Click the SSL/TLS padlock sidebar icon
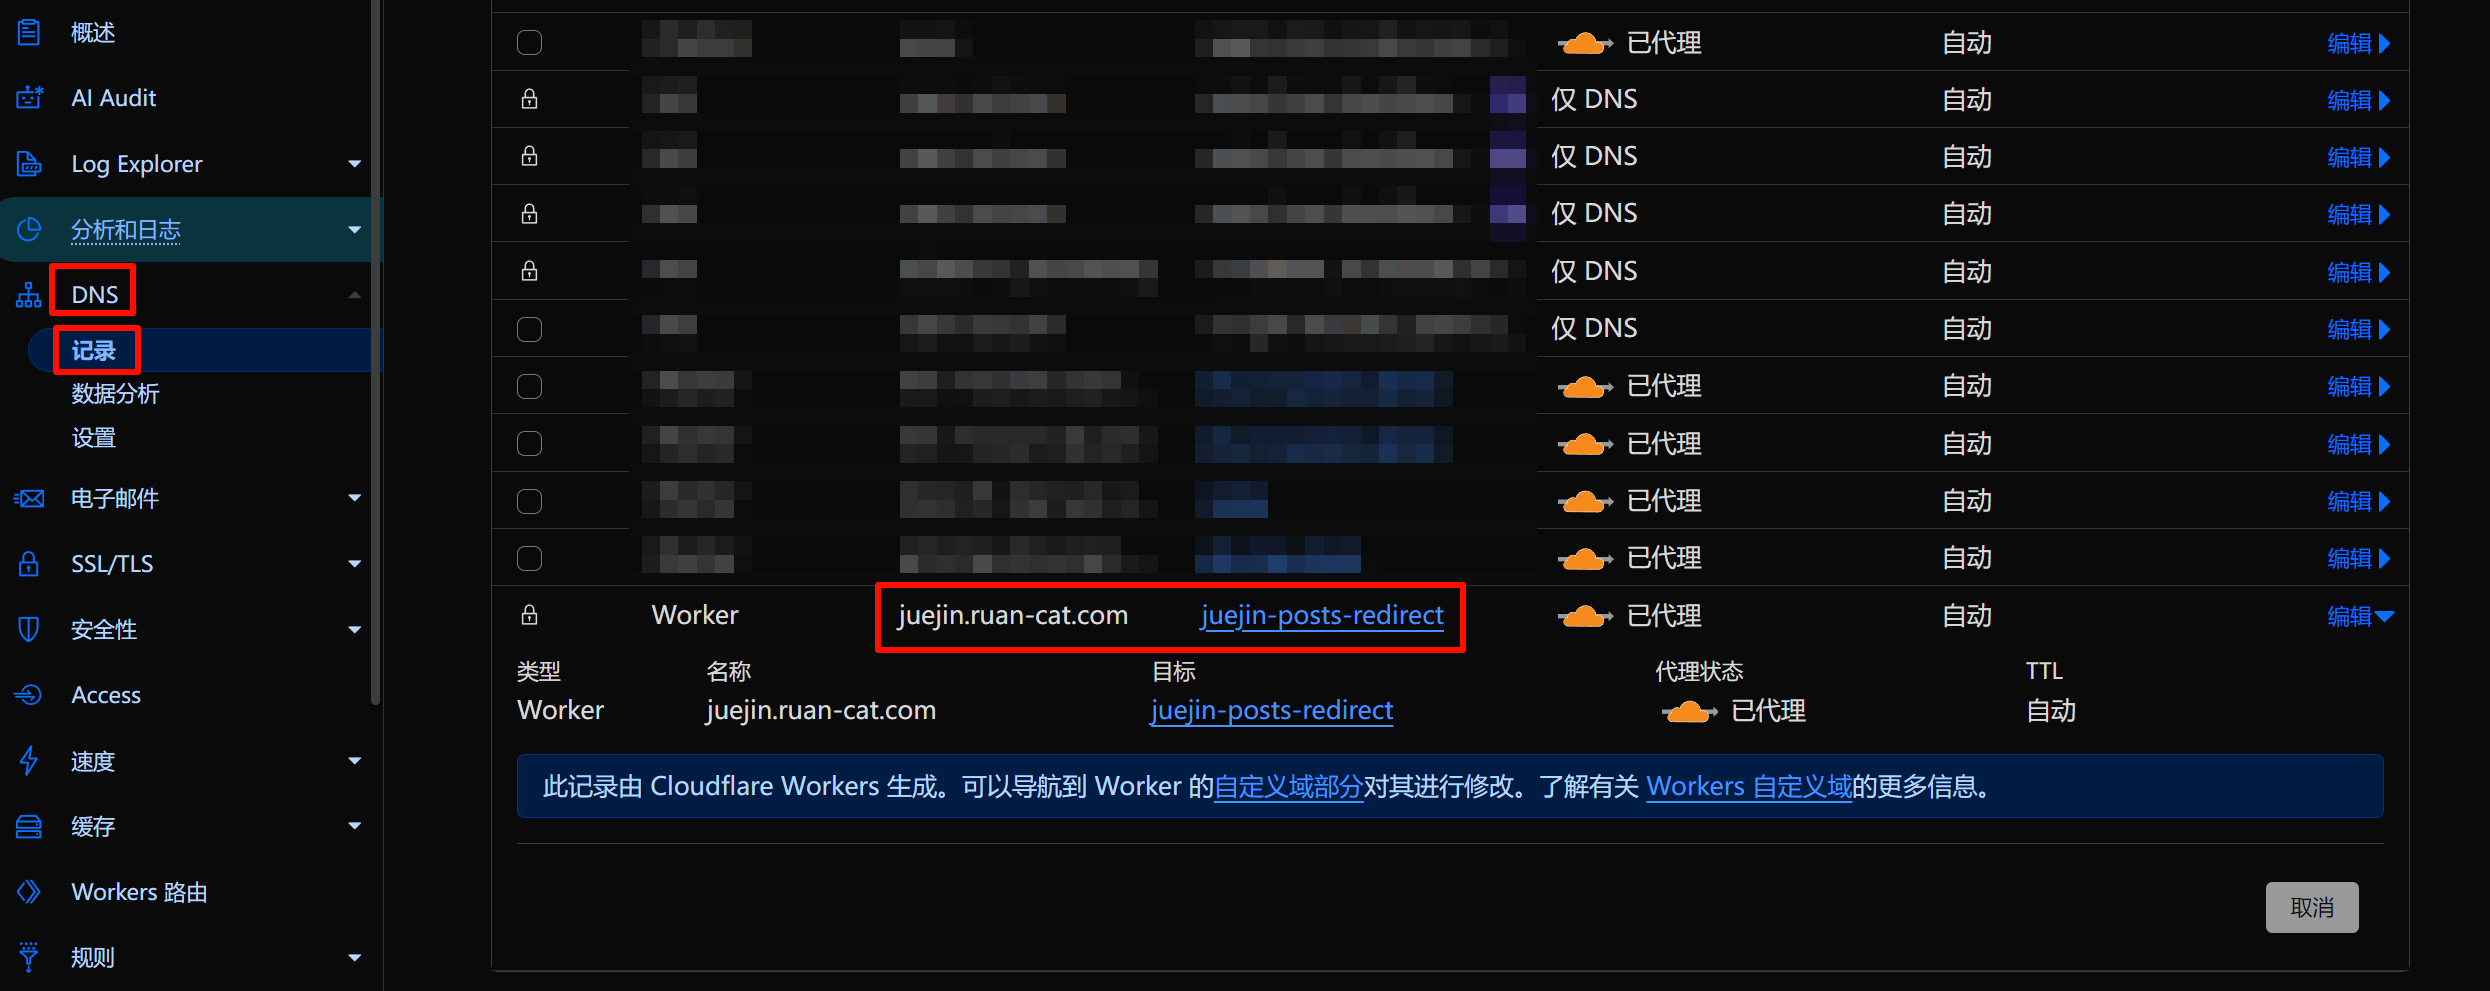 click(29, 563)
